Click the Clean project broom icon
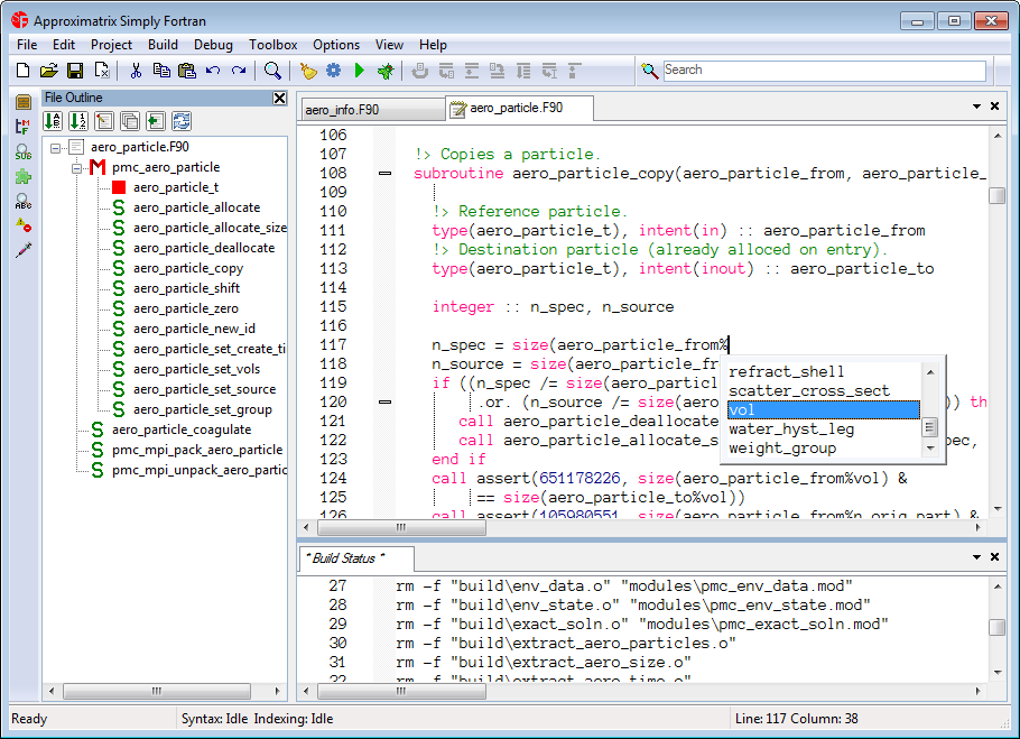1020x739 pixels. tap(309, 70)
